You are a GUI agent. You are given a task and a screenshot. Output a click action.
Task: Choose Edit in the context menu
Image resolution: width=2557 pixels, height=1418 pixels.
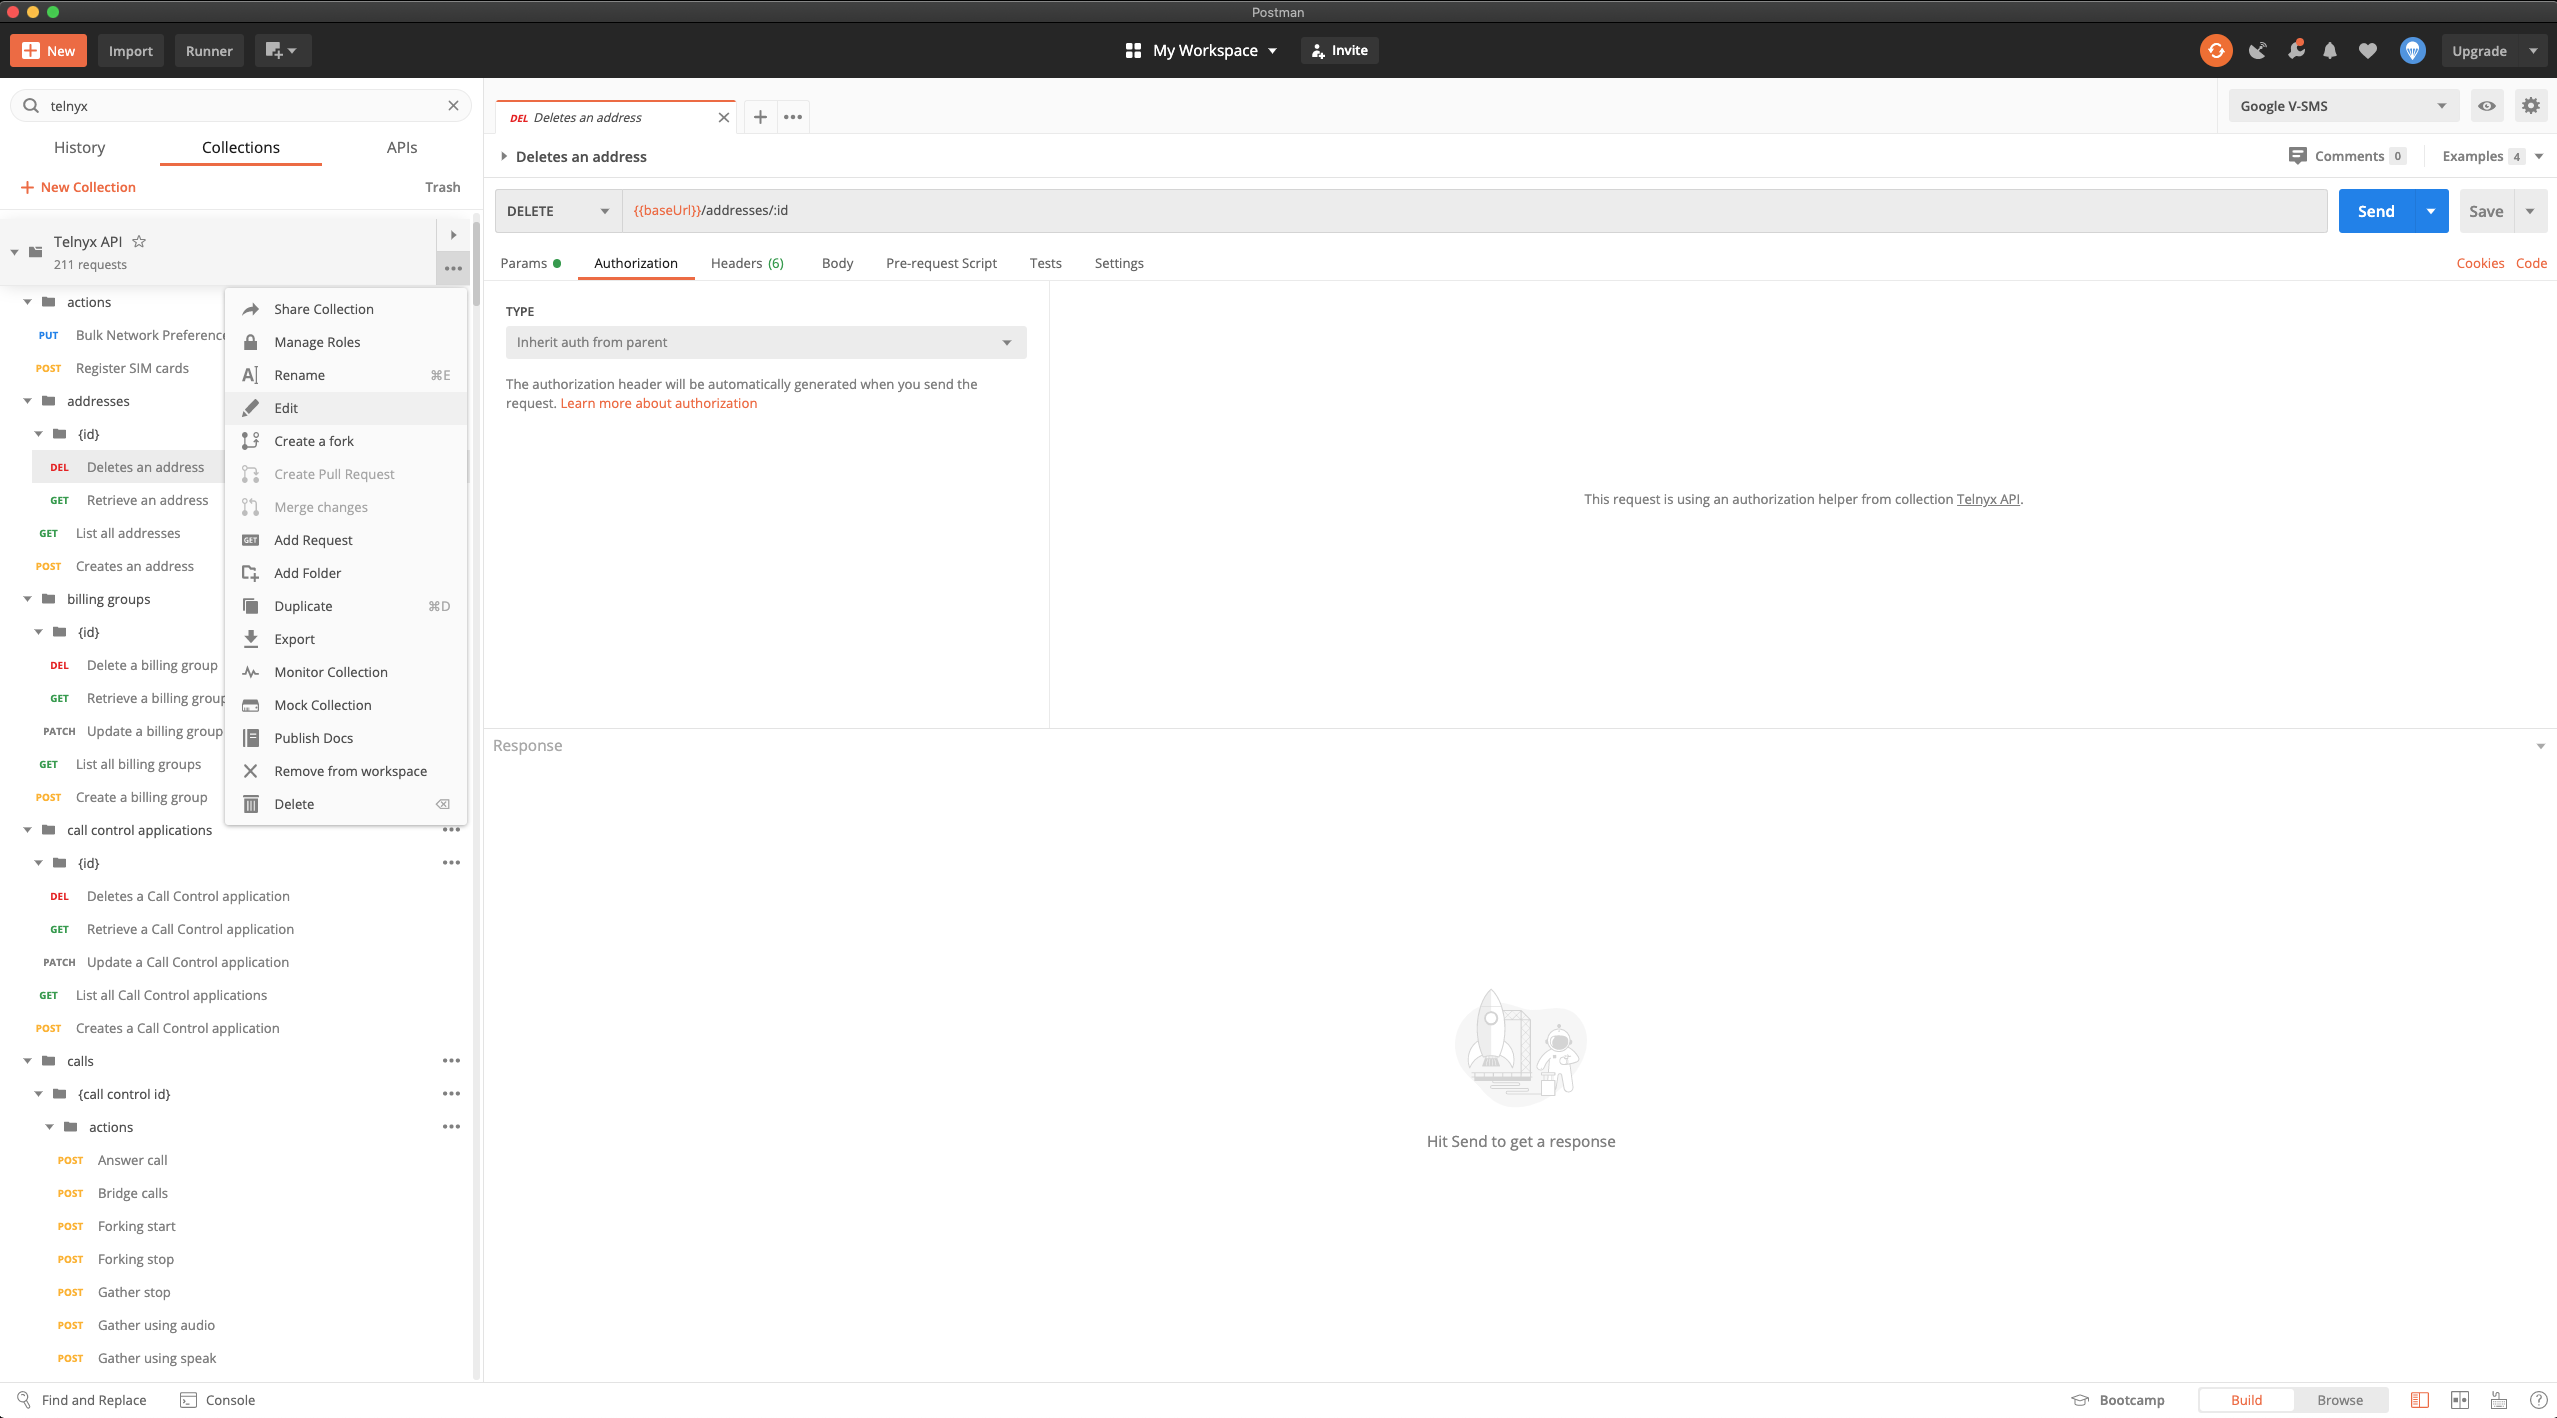pos(346,408)
